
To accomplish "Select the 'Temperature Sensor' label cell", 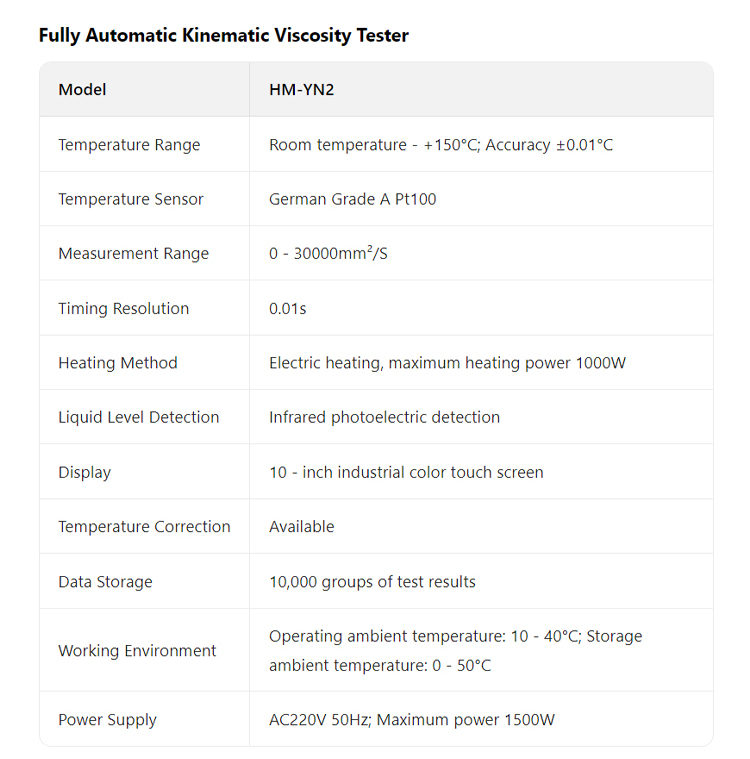I will pos(130,199).
